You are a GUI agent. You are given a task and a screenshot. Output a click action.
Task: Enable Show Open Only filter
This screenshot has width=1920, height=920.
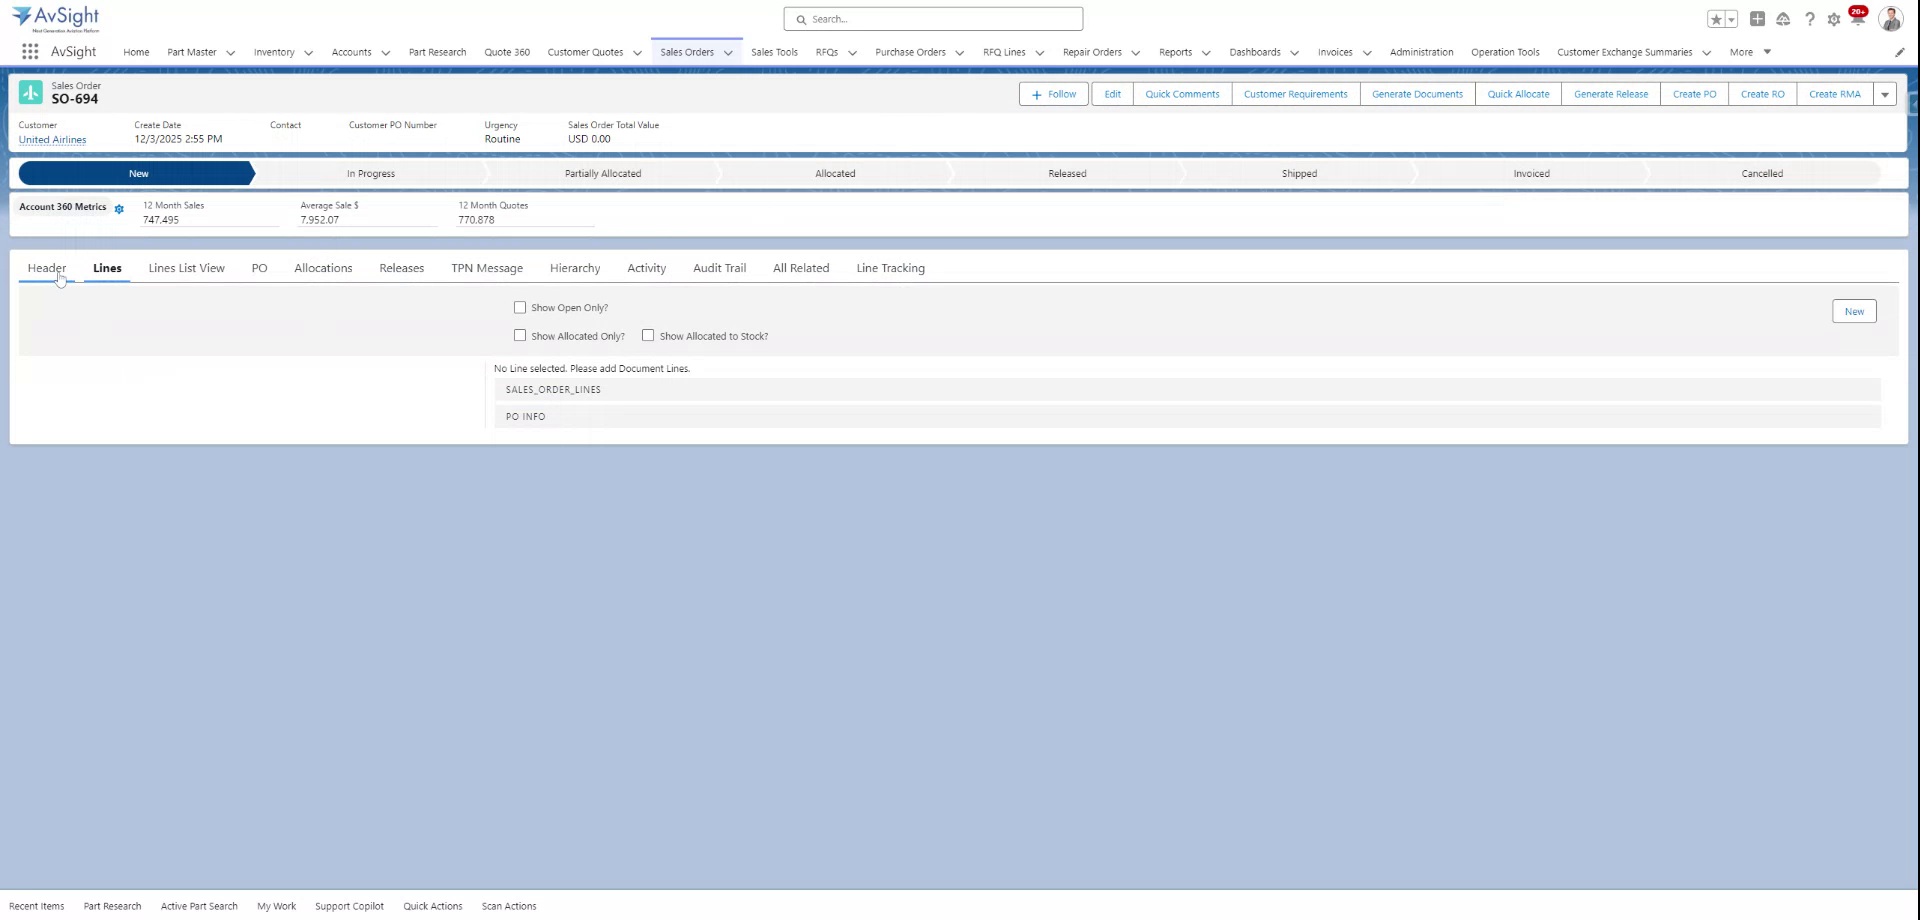[520, 307]
